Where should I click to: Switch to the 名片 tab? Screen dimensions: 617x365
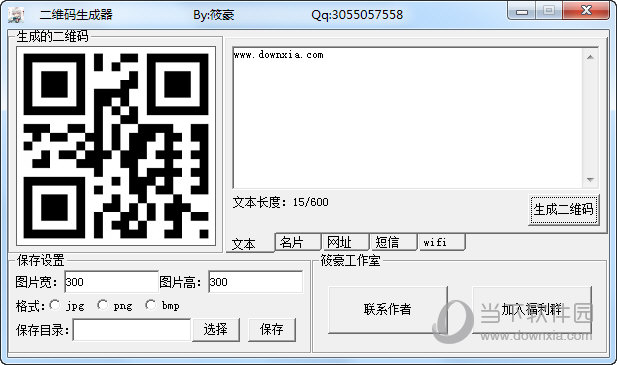[x=298, y=242]
